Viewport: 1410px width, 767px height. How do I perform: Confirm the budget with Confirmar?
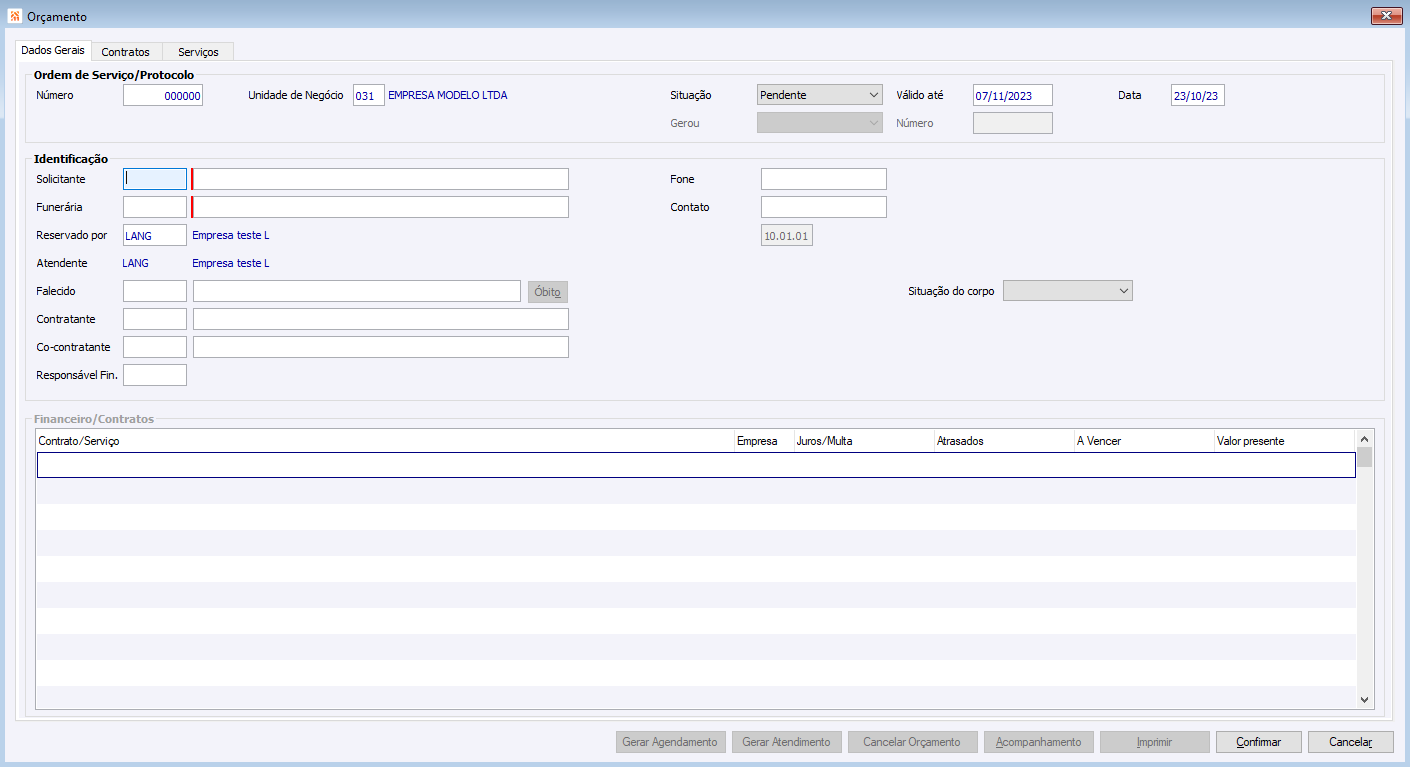pyautogui.click(x=1259, y=742)
